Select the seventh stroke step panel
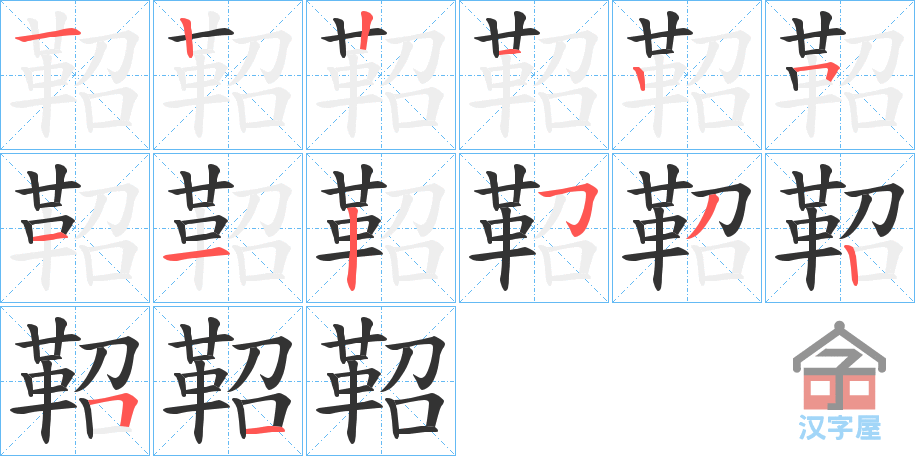 (x=75, y=228)
